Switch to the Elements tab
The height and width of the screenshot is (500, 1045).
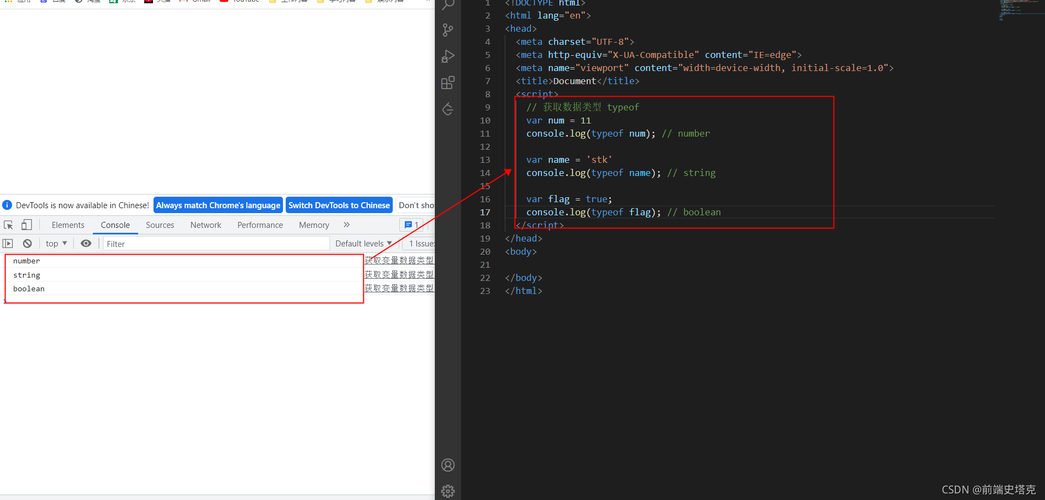(x=68, y=225)
